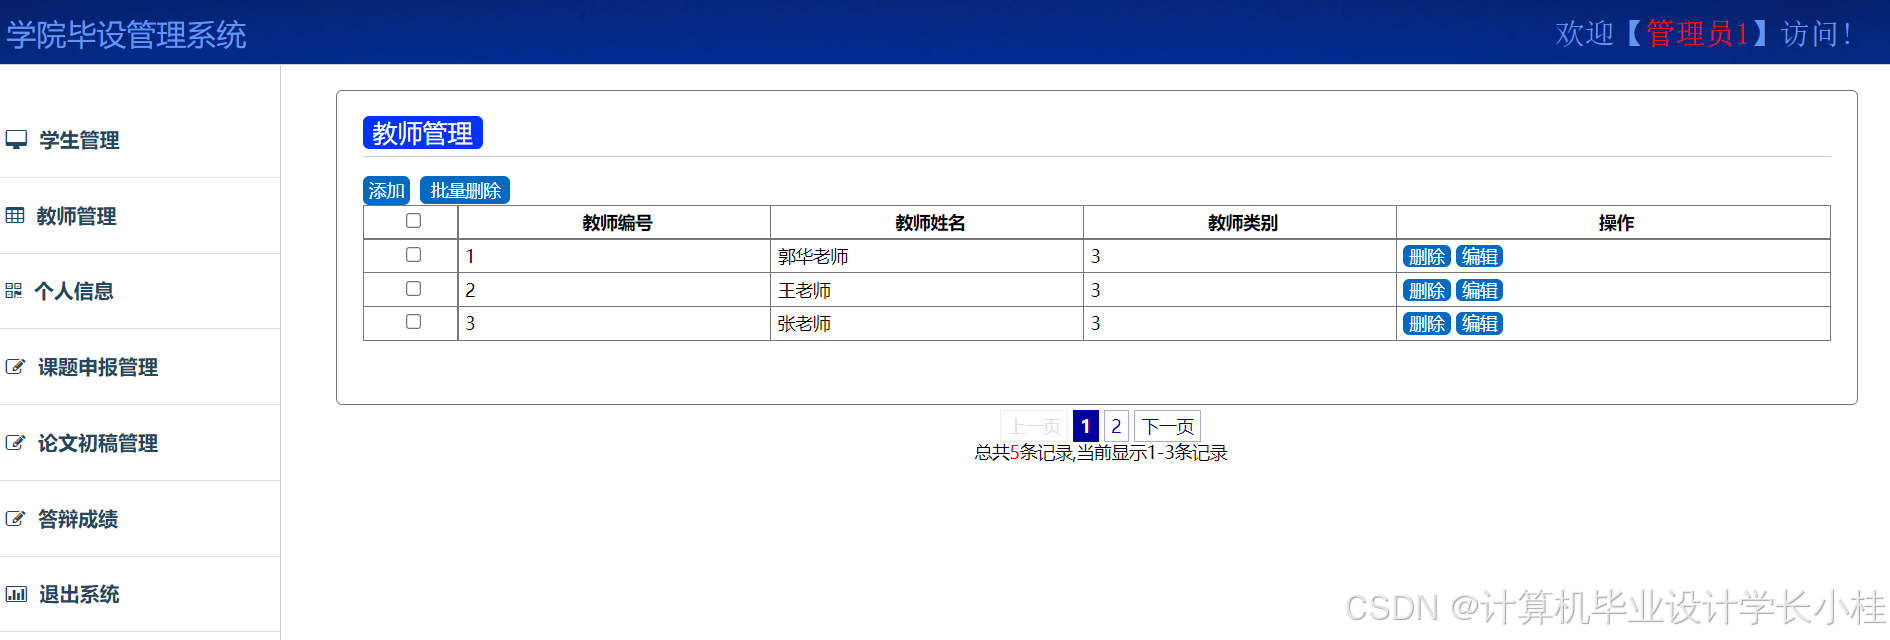The height and width of the screenshot is (640, 1890).
Task: Edit the 张老师 row
Action: (1479, 324)
